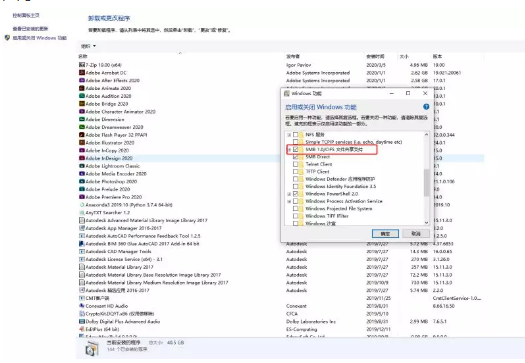Viewport: 525px width, 363px height.
Task: Click the Adobe Audition 2020 icon
Action: 82,96
